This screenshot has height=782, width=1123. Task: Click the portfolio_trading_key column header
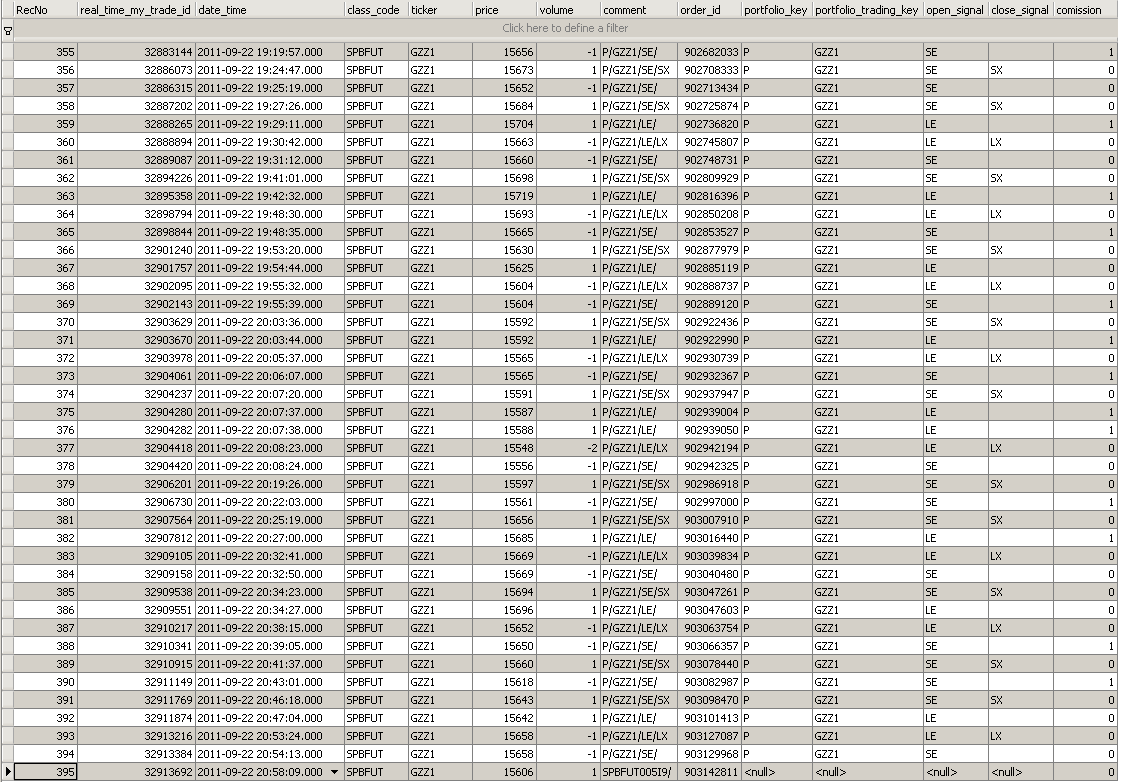(x=868, y=10)
